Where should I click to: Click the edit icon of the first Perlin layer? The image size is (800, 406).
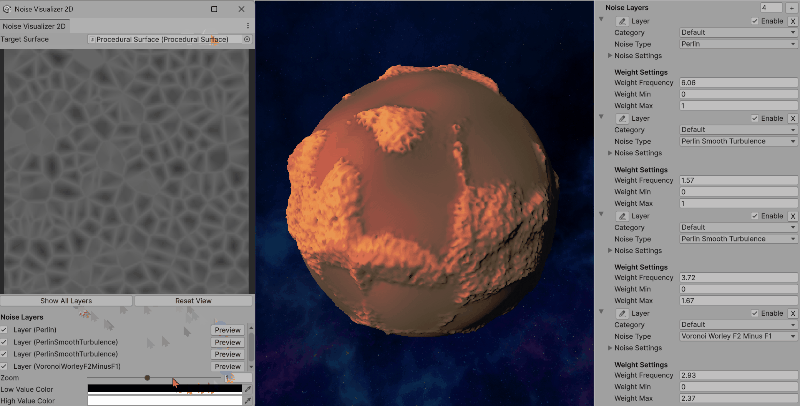(x=623, y=20)
